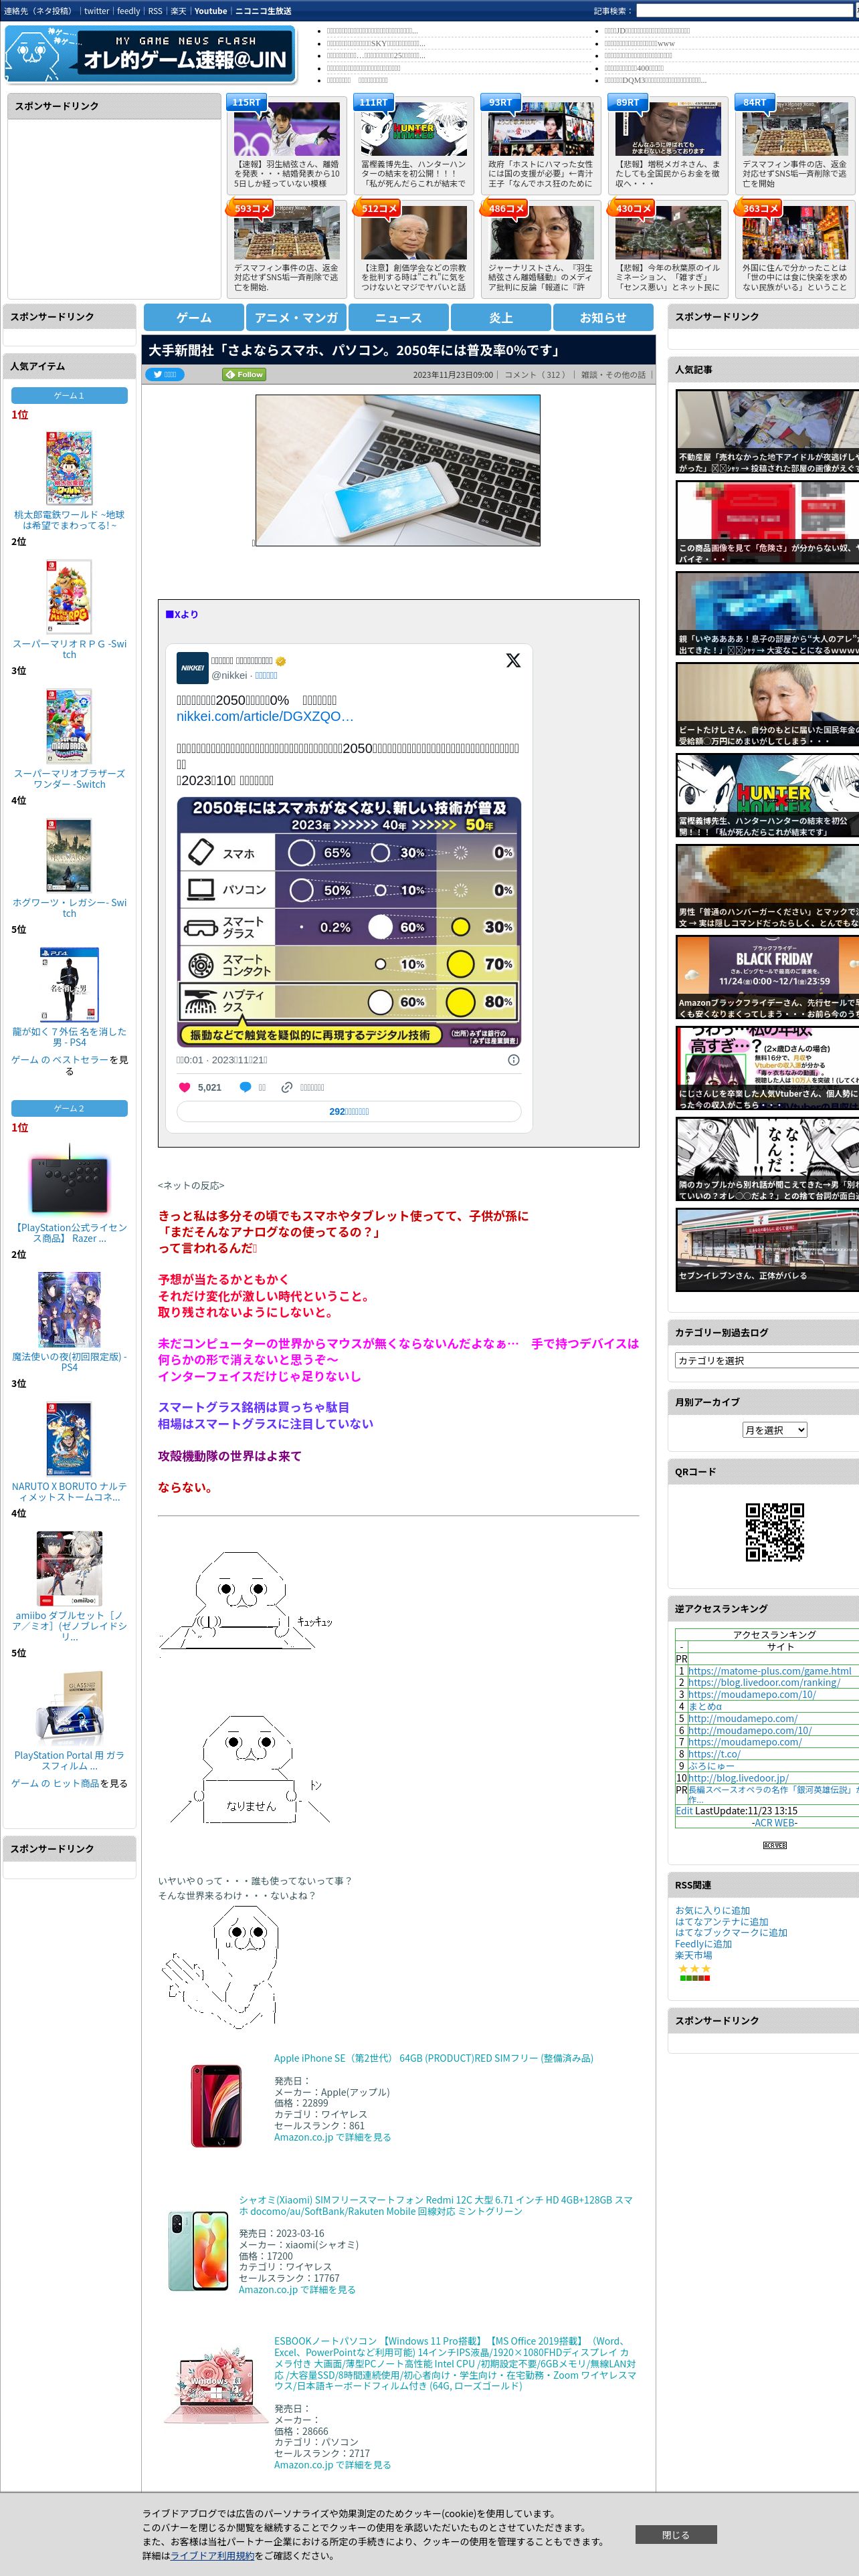This screenshot has height=2576, width=859.
Task: Click the verified badge next to NIKKEI's name
Action: click(281, 661)
